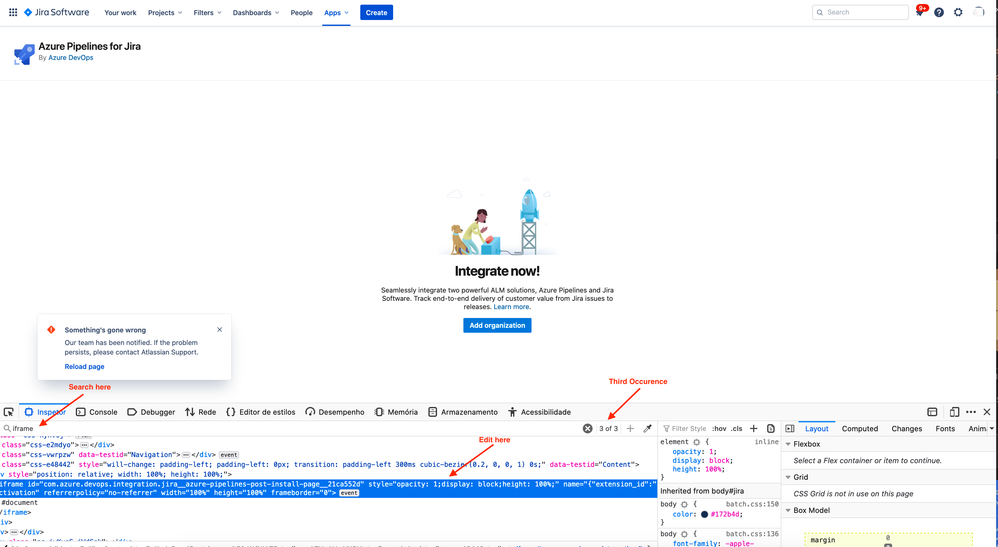
Task: Collapse the Grid section
Action: [x=788, y=477]
